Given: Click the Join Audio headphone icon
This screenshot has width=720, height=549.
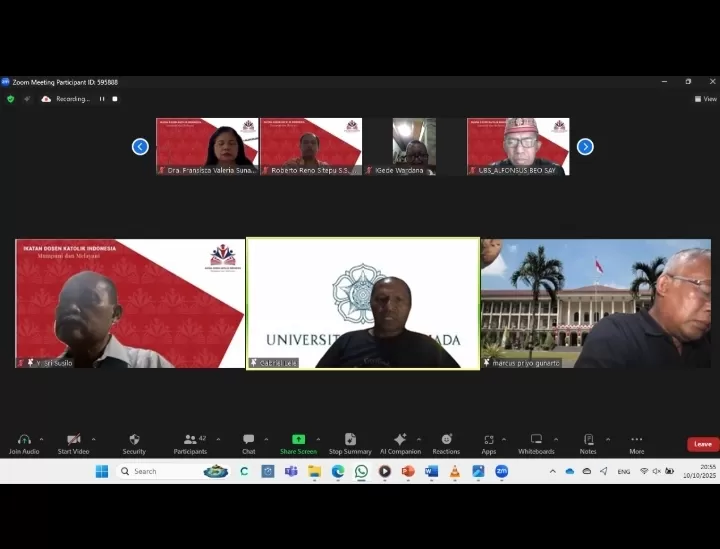Looking at the screenshot, I should [x=24, y=440].
